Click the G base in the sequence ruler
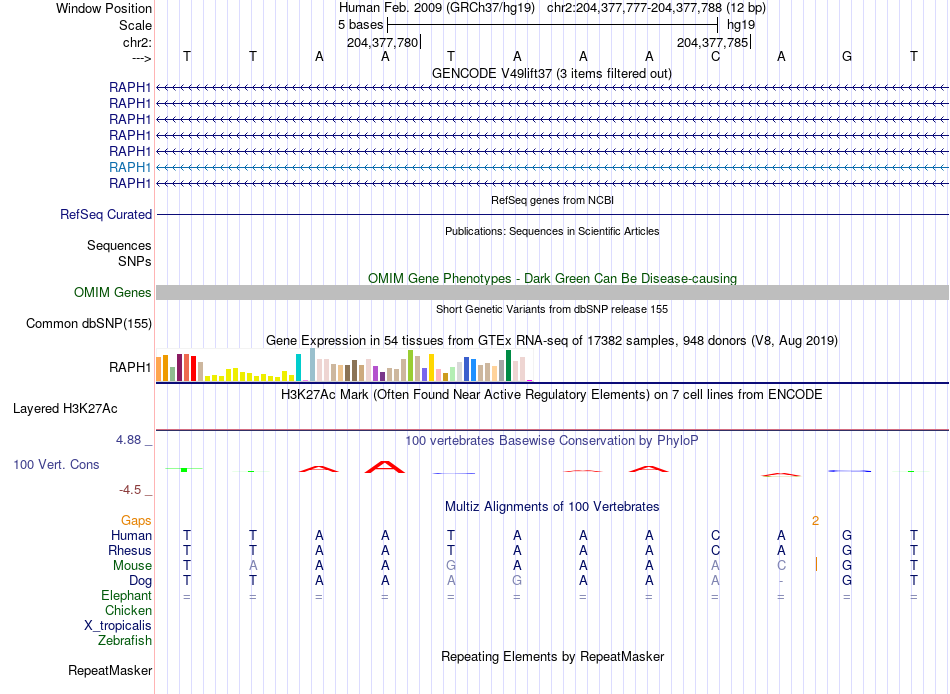The width and height of the screenshot is (950, 694). 847,56
